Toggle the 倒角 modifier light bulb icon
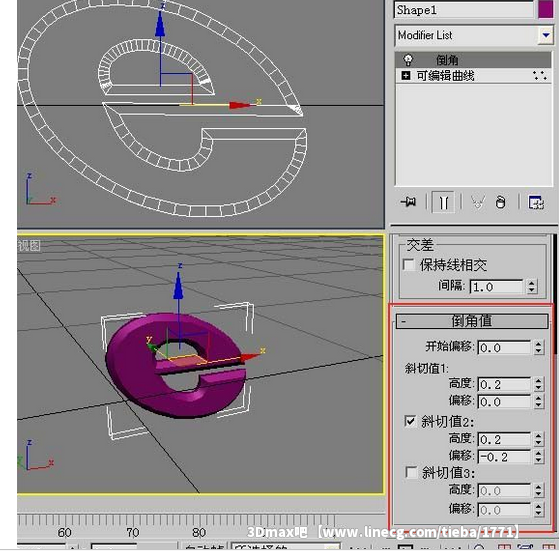559x551 pixels. [x=408, y=60]
